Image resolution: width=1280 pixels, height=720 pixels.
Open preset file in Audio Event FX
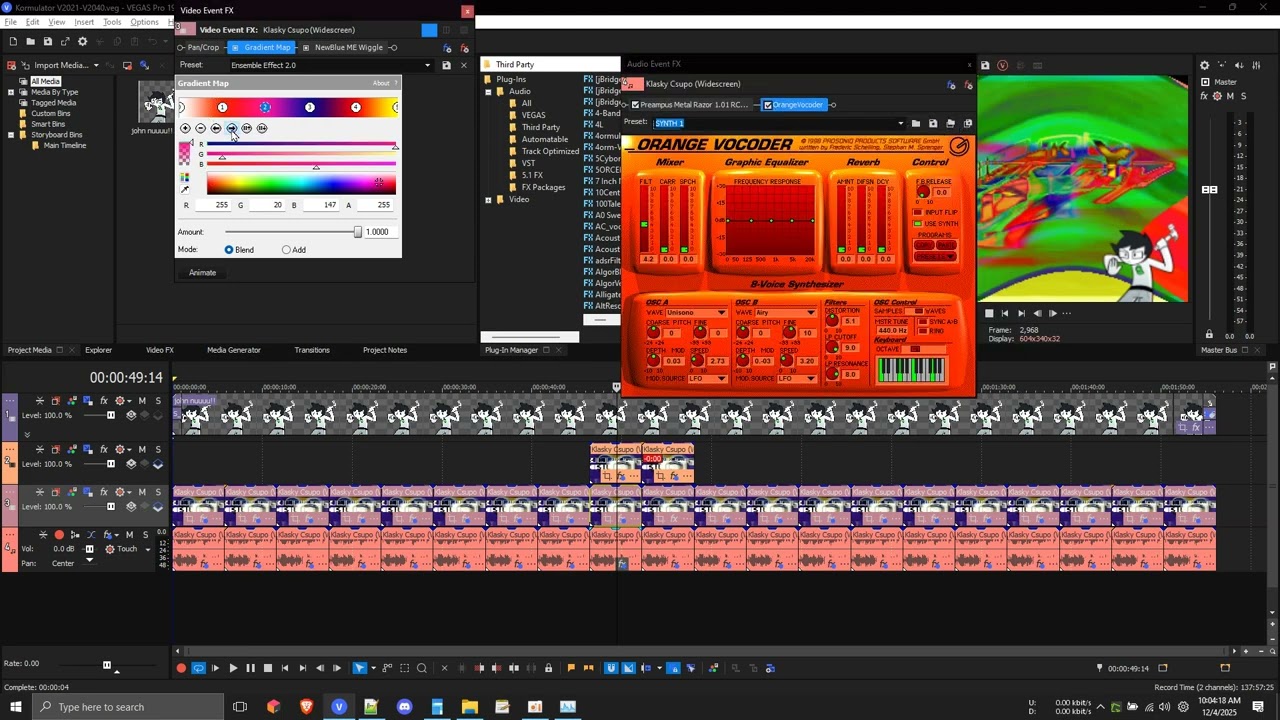916,123
